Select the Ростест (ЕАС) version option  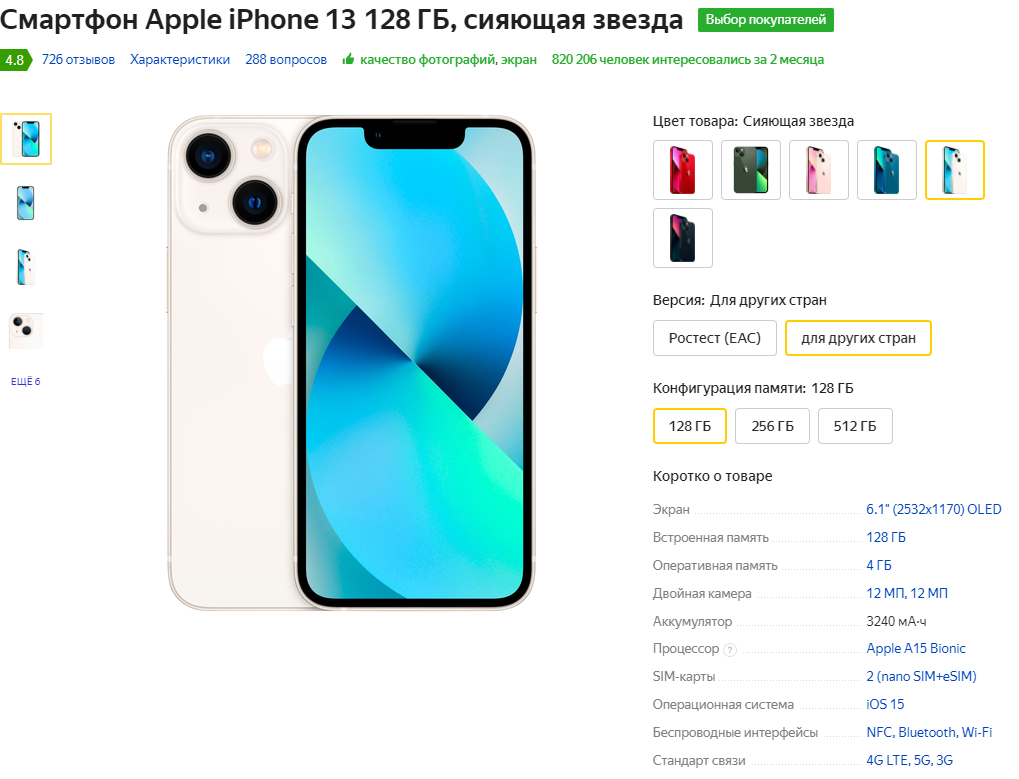714,338
